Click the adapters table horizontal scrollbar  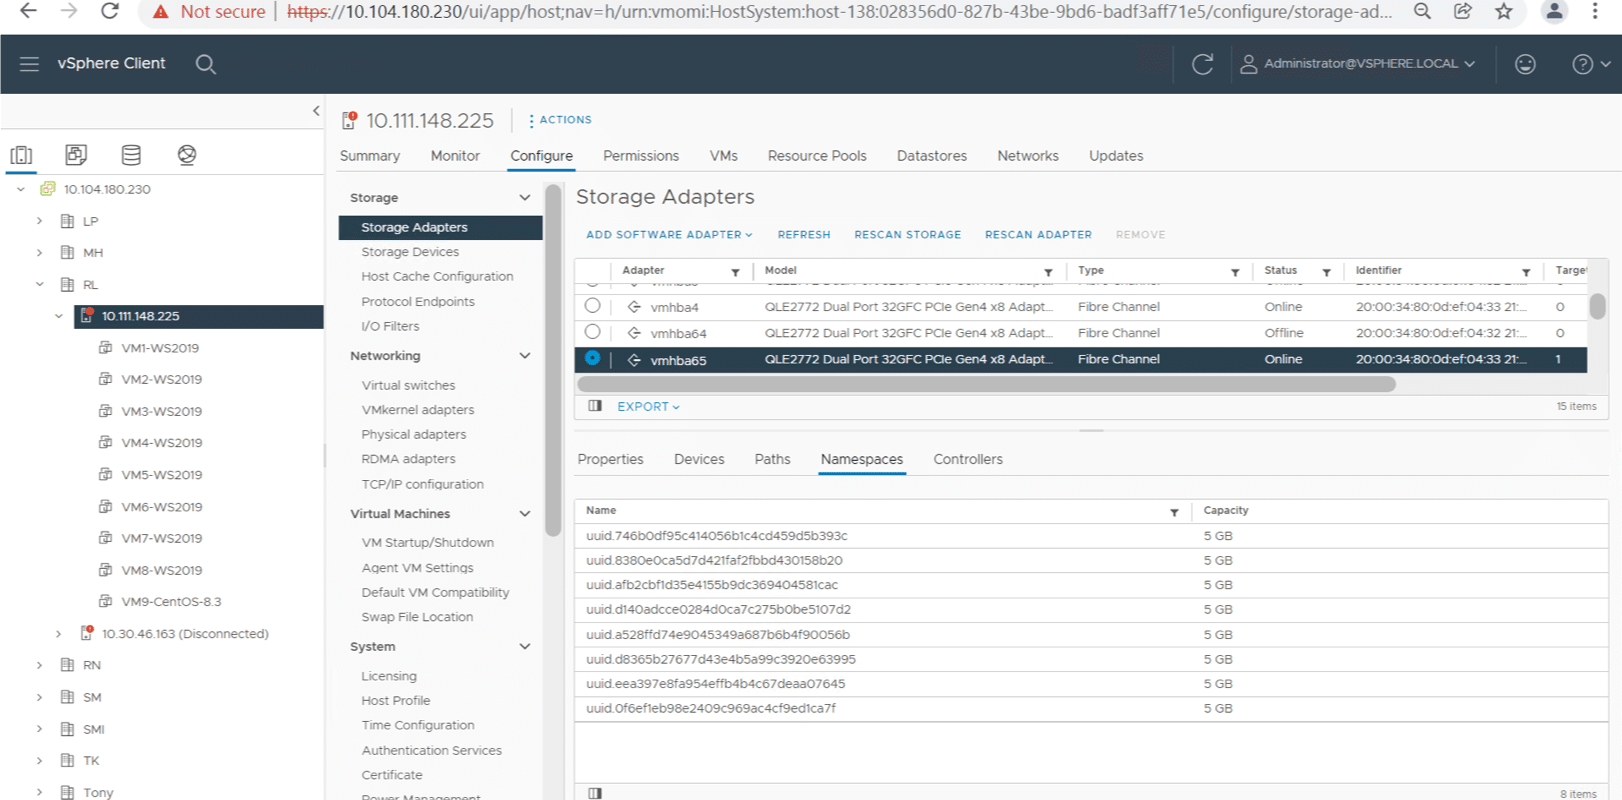coord(986,384)
